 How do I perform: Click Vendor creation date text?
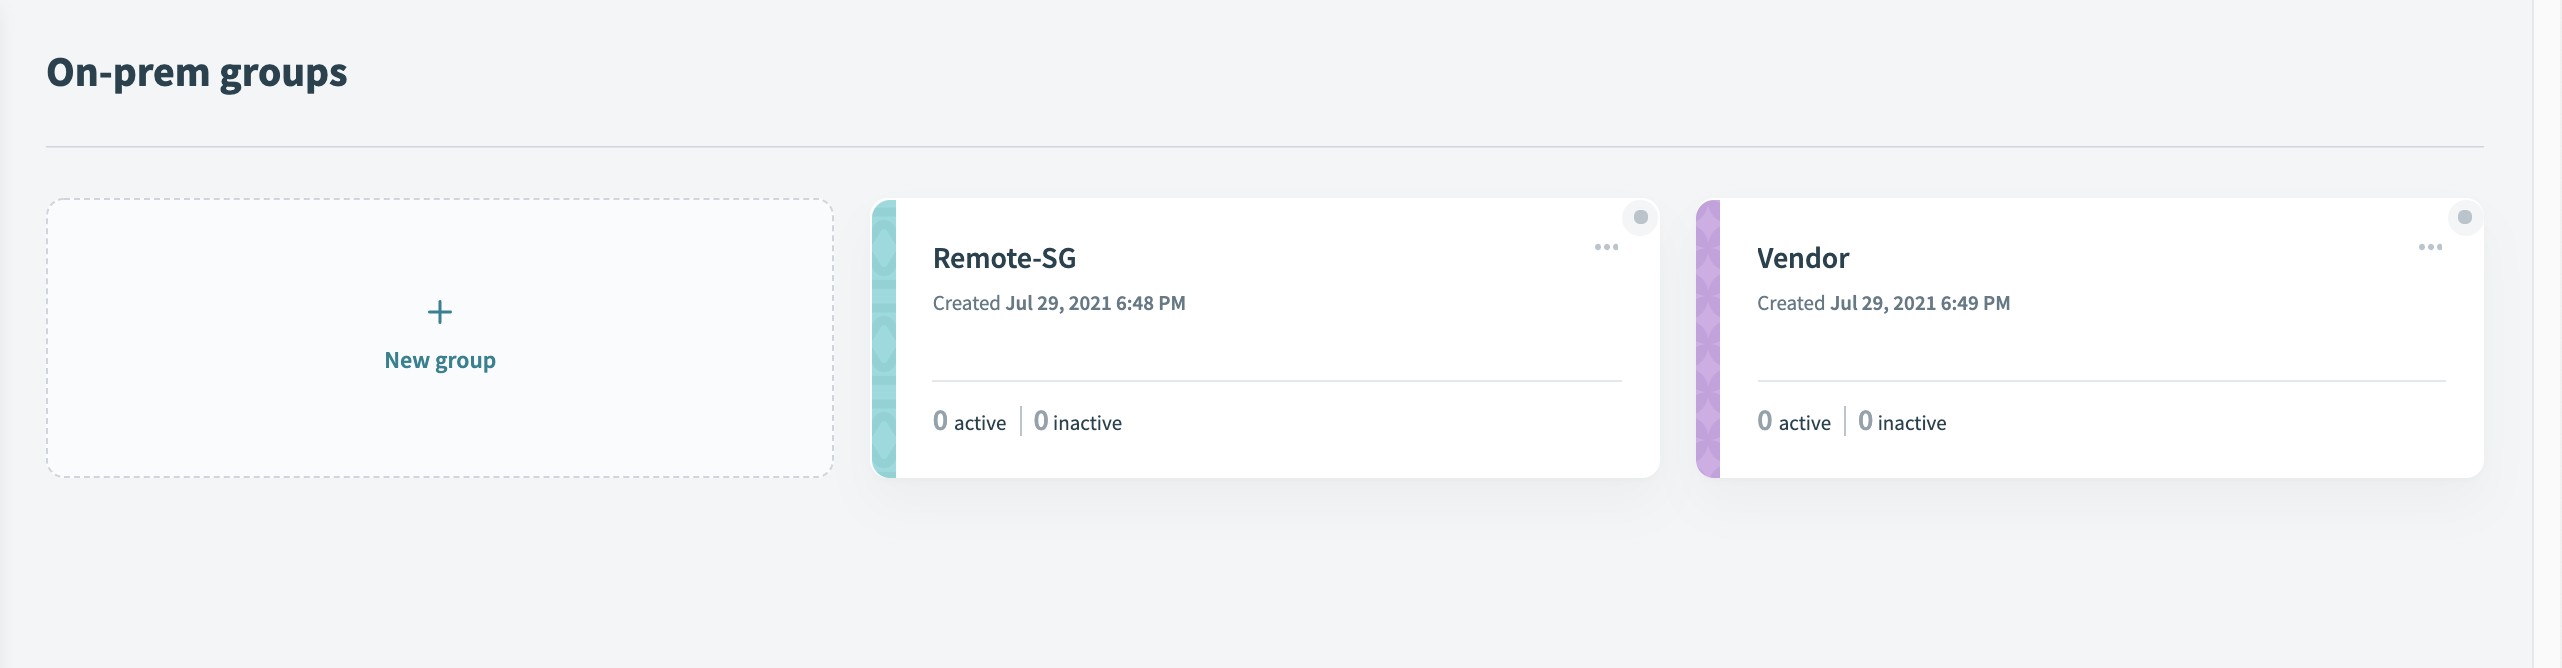tap(1883, 303)
